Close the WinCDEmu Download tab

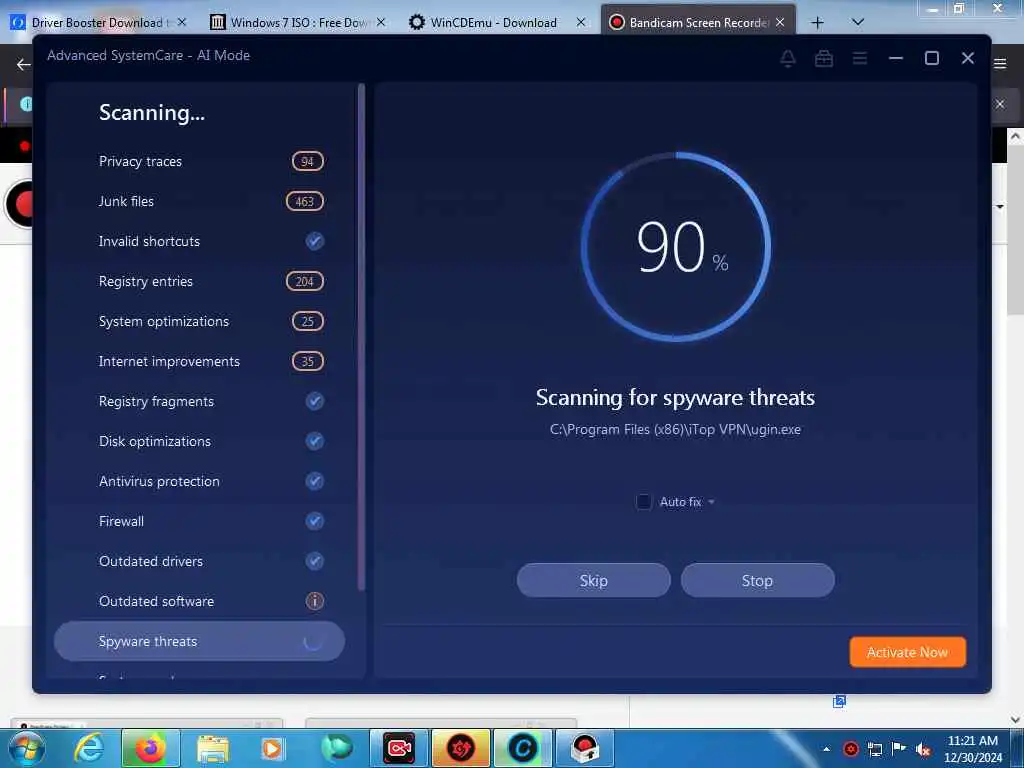coord(581,22)
